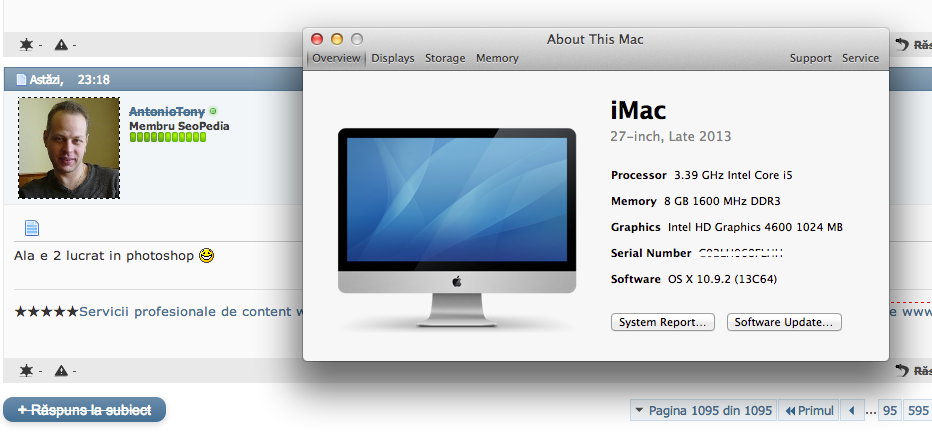The image size is (932, 437).
Task: Open the Service section
Action: pyautogui.click(x=860, y=58)
